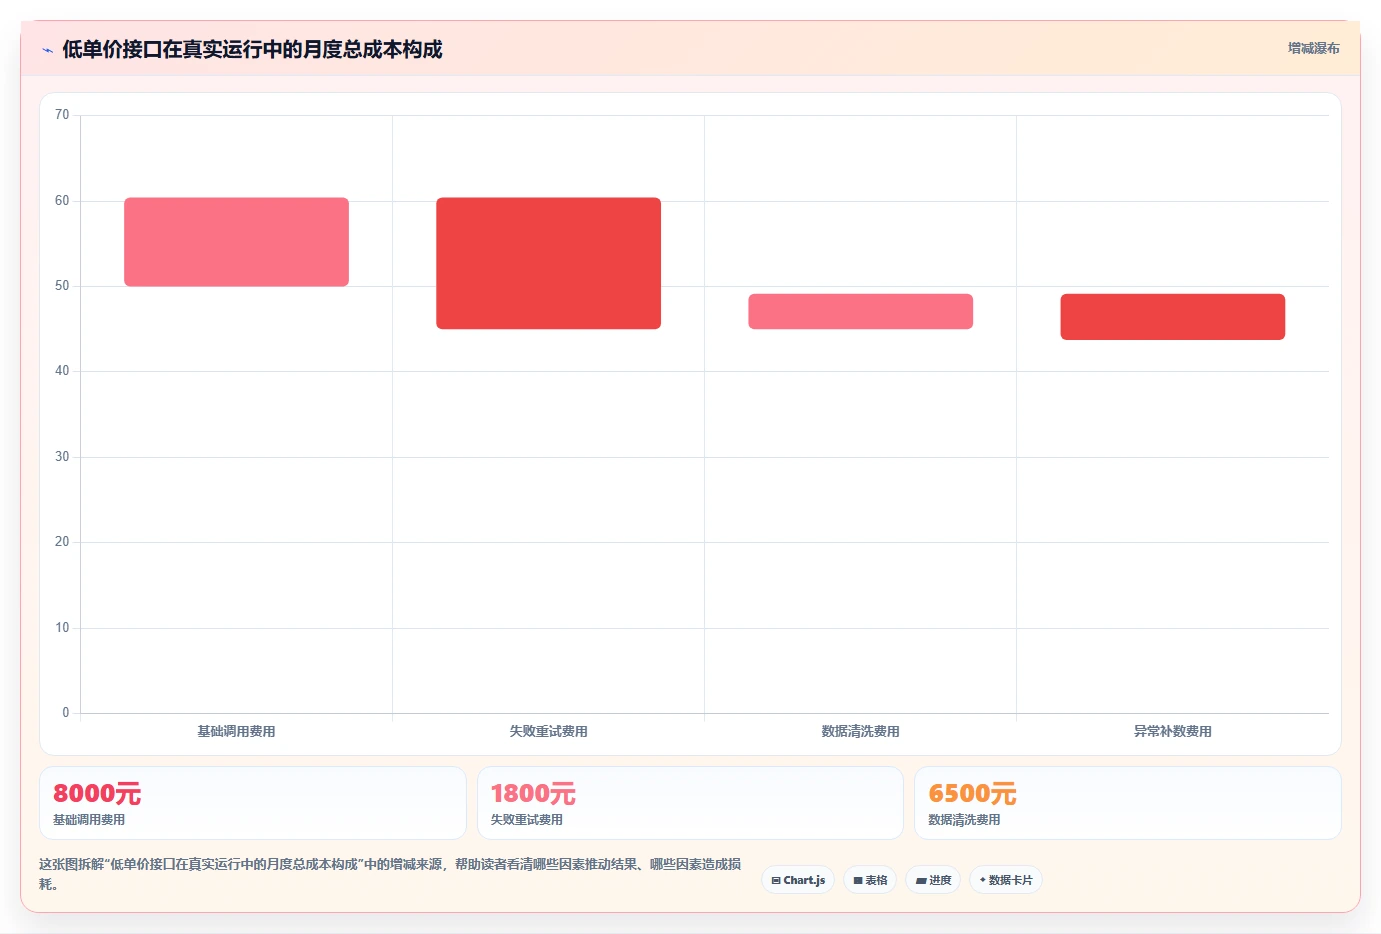The image size is (1381, 934).
Task: Click 数据清洗费用 caption under 6500元
Action: 964,820
